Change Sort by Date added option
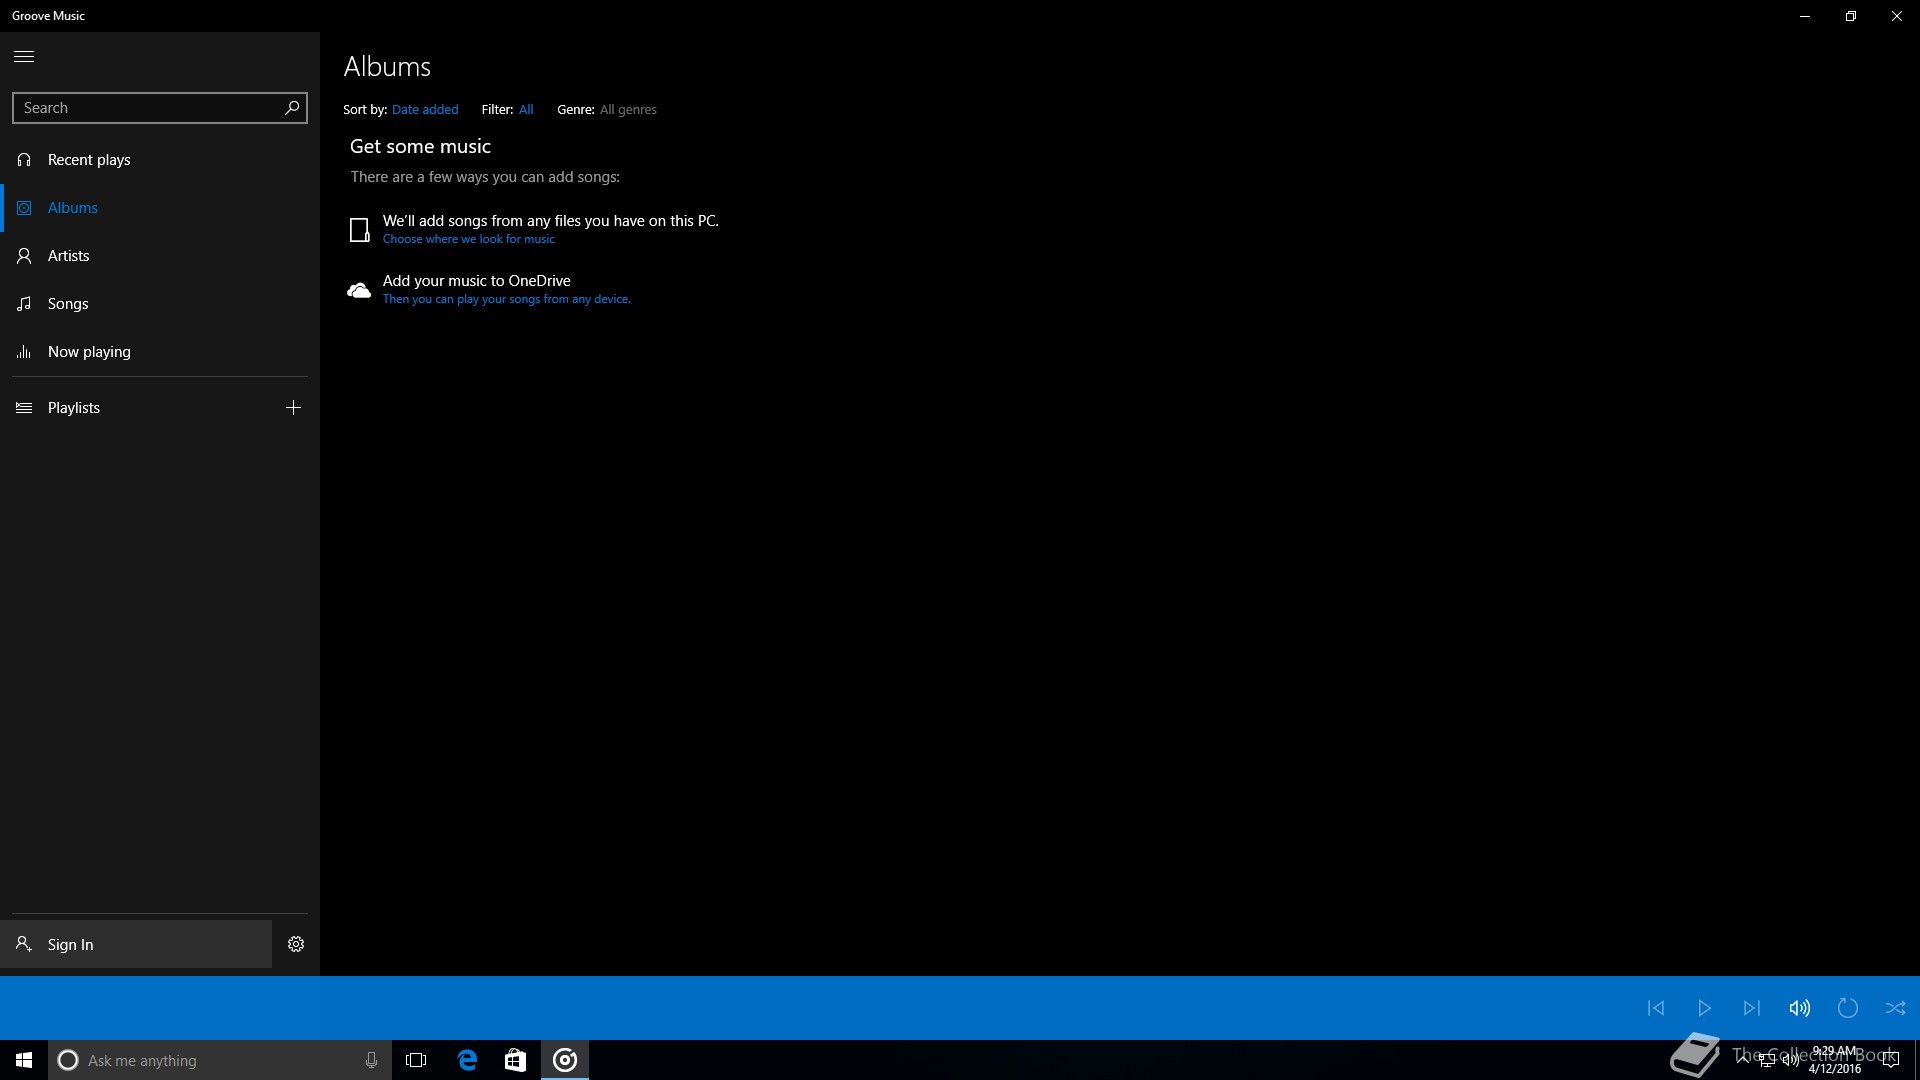The width and height of the screenshot is (1920, 1080). (x=425, y=110)
